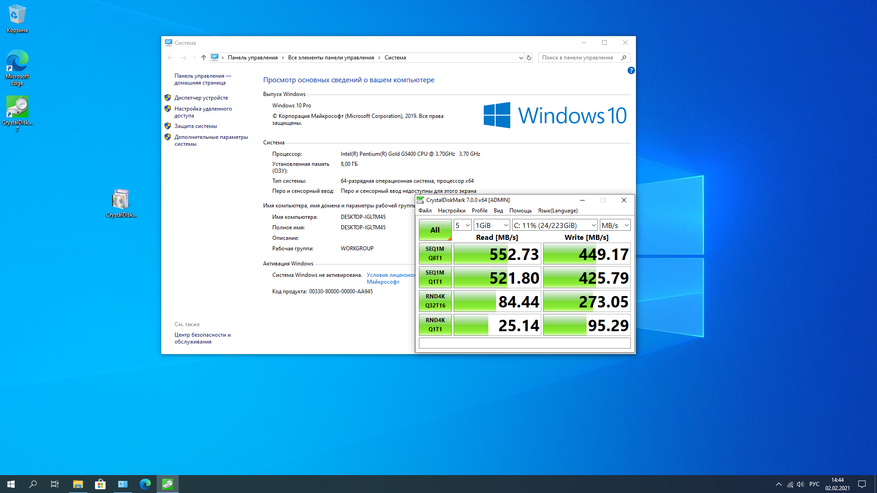Click the back arrow in System window
The image size is (877, 493).
point(170,58)
